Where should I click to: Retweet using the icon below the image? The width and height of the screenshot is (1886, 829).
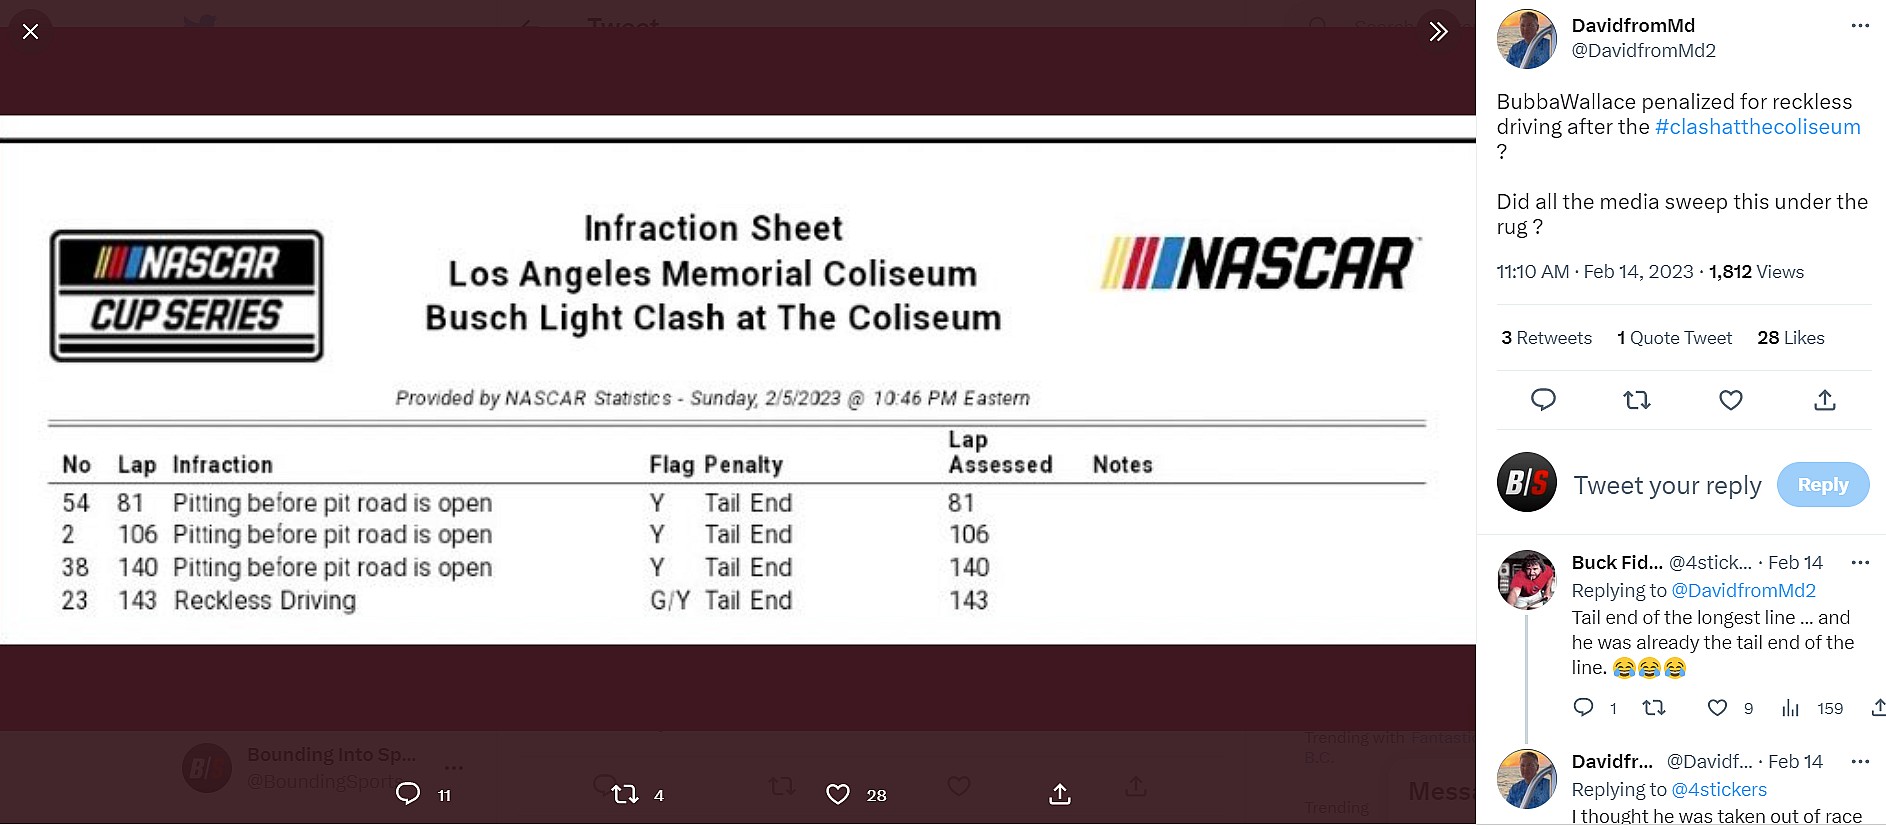coord(625,794)
